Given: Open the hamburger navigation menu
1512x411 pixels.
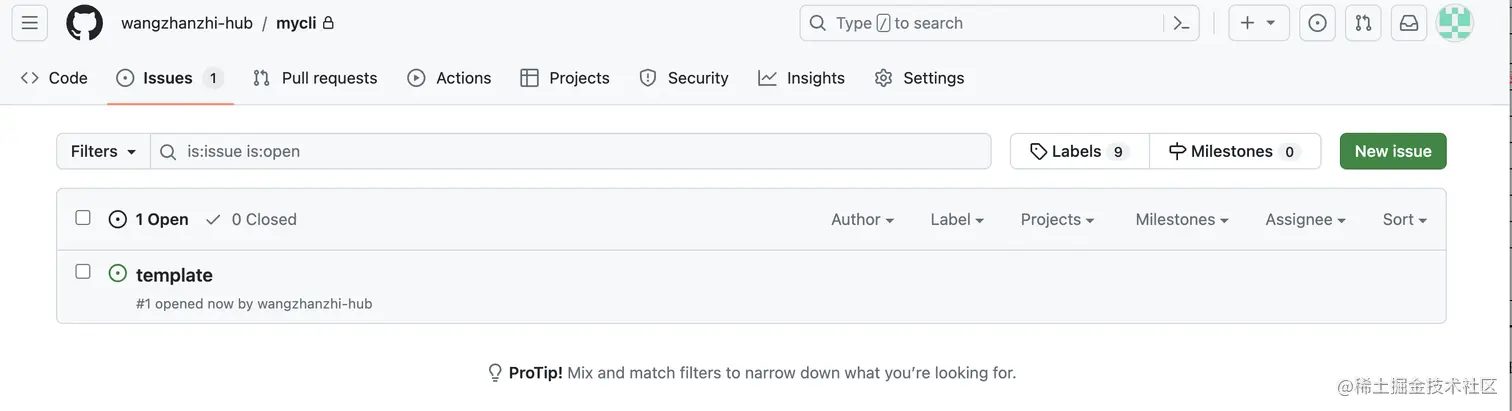Looking at the screenshot, I should click(30, 23).
